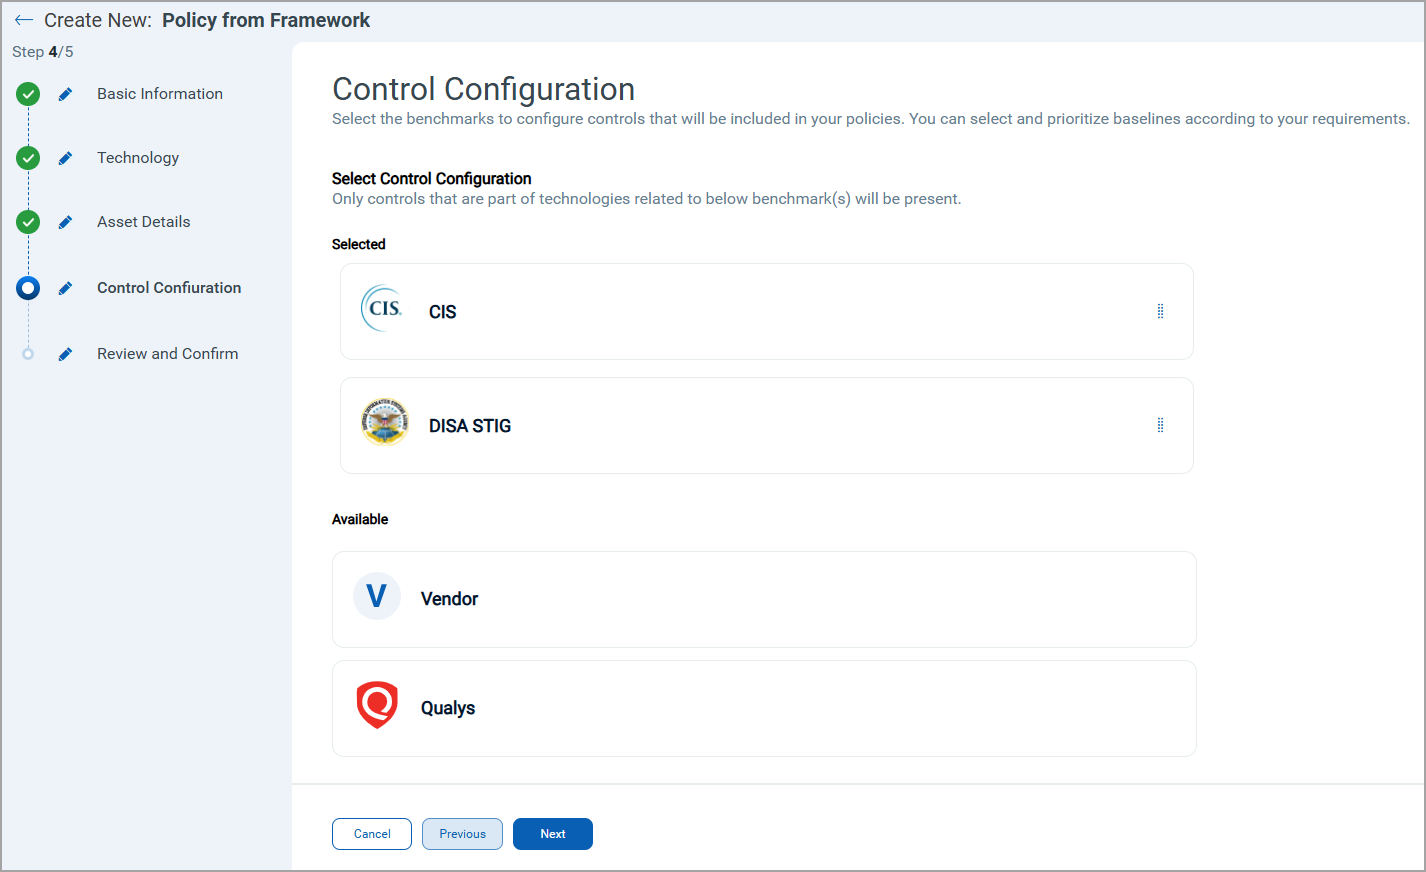Select the DISA STIG seal logo
Screen dimensions: 1426x872
point(384,423)
